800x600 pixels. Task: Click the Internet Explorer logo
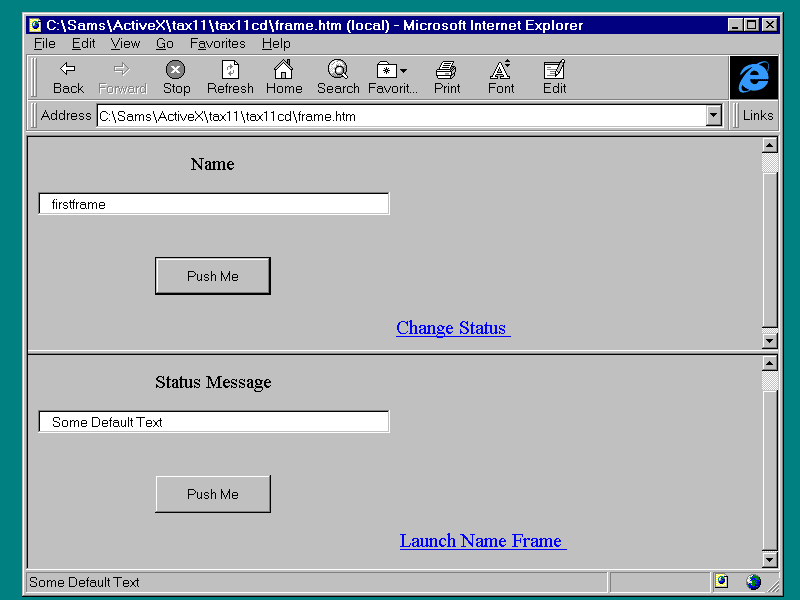pos(753,77)
